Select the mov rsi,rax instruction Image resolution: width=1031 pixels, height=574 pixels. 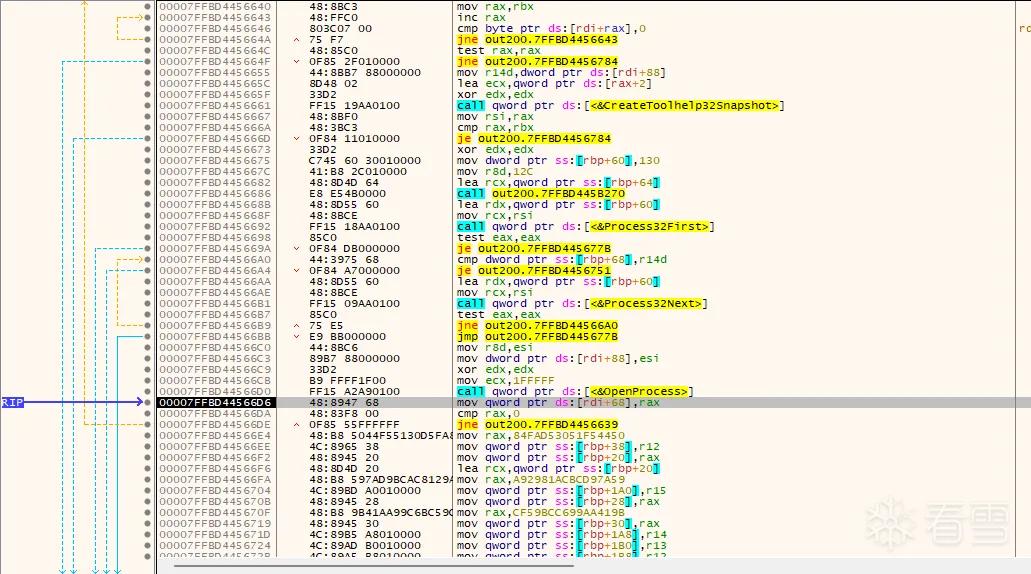[x=495, y=116]
